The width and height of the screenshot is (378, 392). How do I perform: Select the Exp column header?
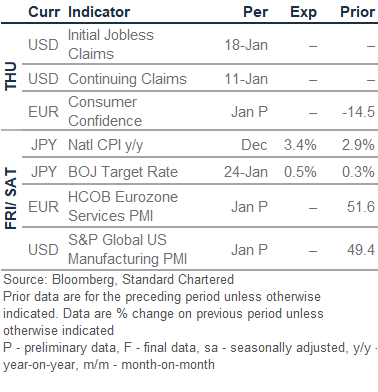[x=303, y=13]
